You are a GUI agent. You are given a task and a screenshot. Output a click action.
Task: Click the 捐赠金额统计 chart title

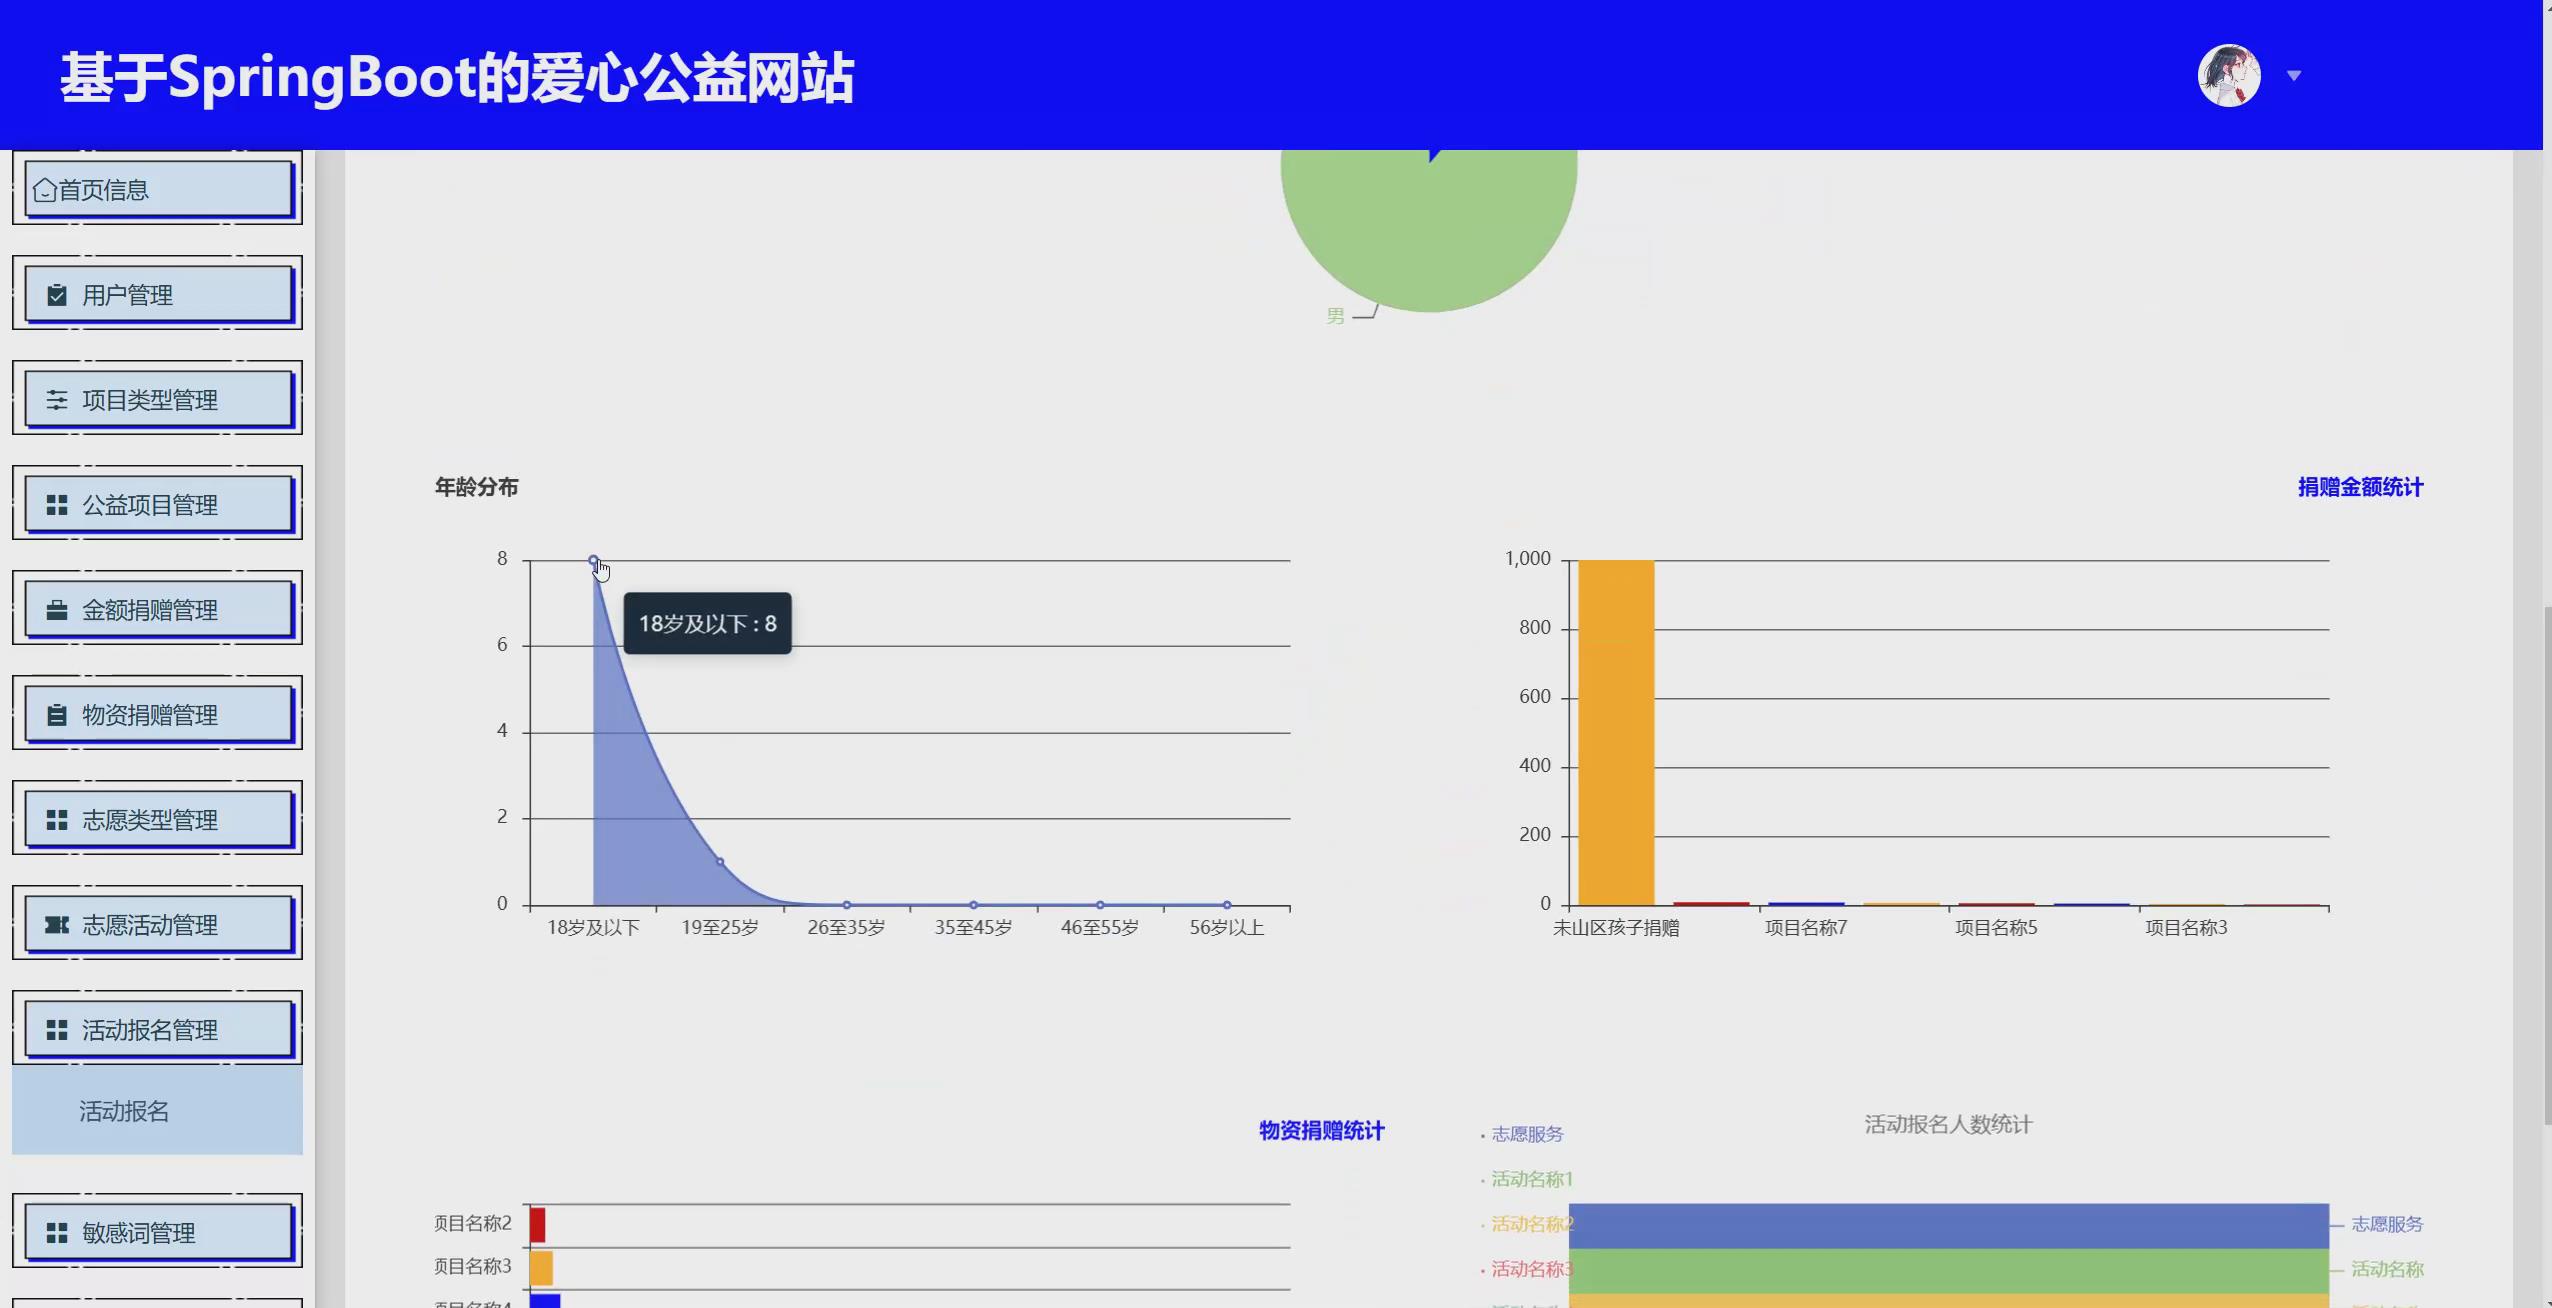[2360, 487]
